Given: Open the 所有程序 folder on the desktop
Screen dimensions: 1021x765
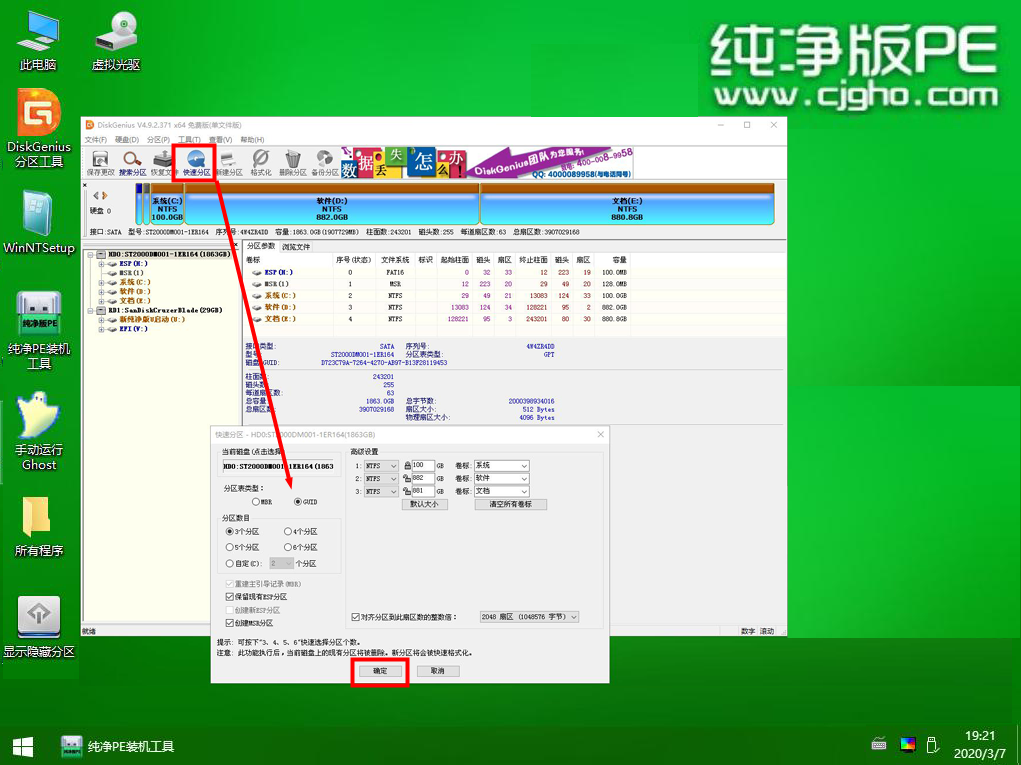Looking at the screenshot, I should [38, 527].
